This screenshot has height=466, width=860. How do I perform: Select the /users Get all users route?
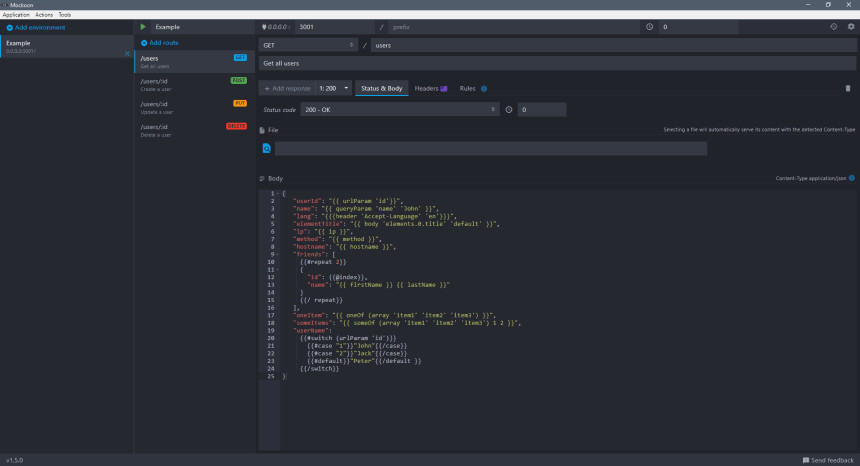[195, 61]
